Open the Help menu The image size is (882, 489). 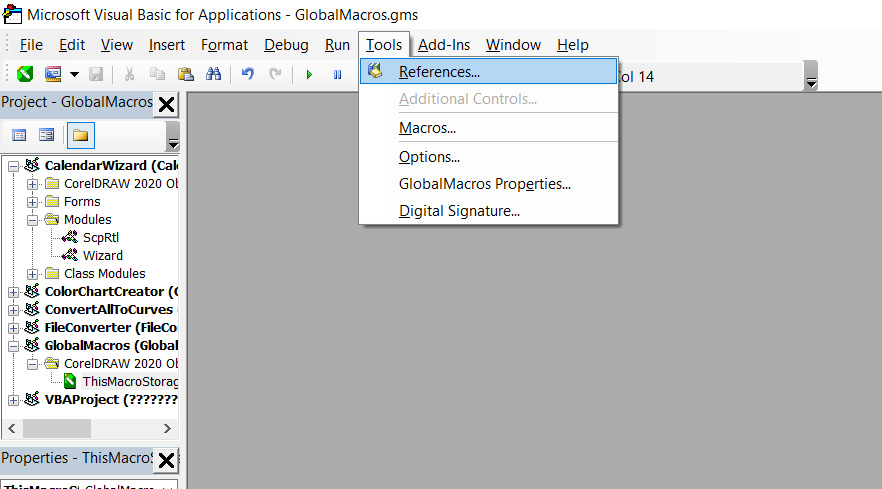[x=573, y=44]
